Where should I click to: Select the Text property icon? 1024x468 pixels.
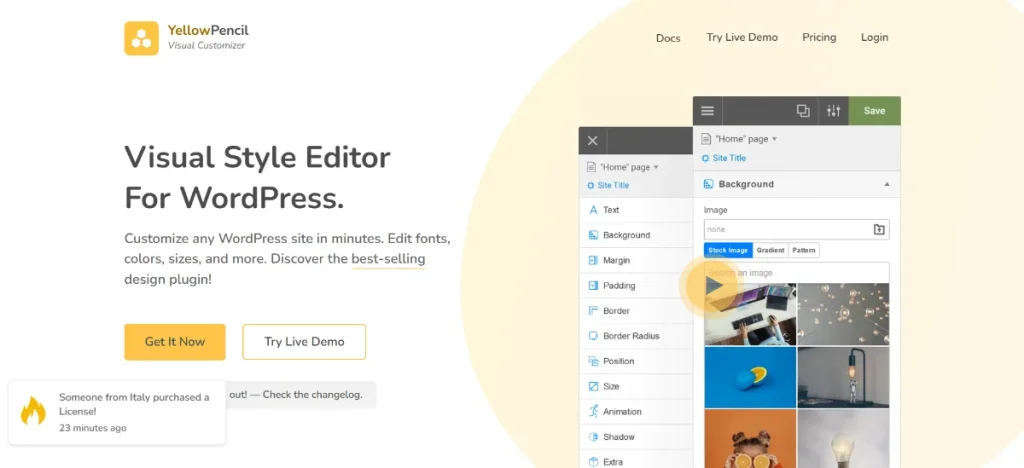coord(593,210)
